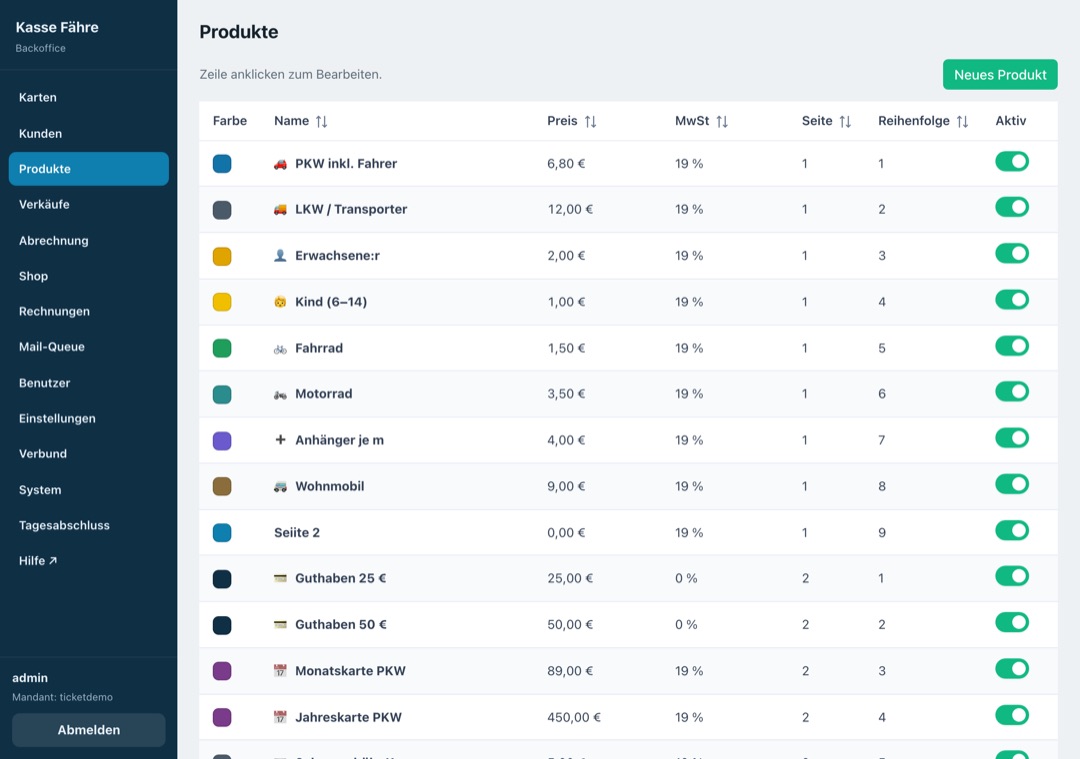Switch off Aktiv for Monatskarte PKW
This screenshot has width=1080, height=759.
[1012, 669]
